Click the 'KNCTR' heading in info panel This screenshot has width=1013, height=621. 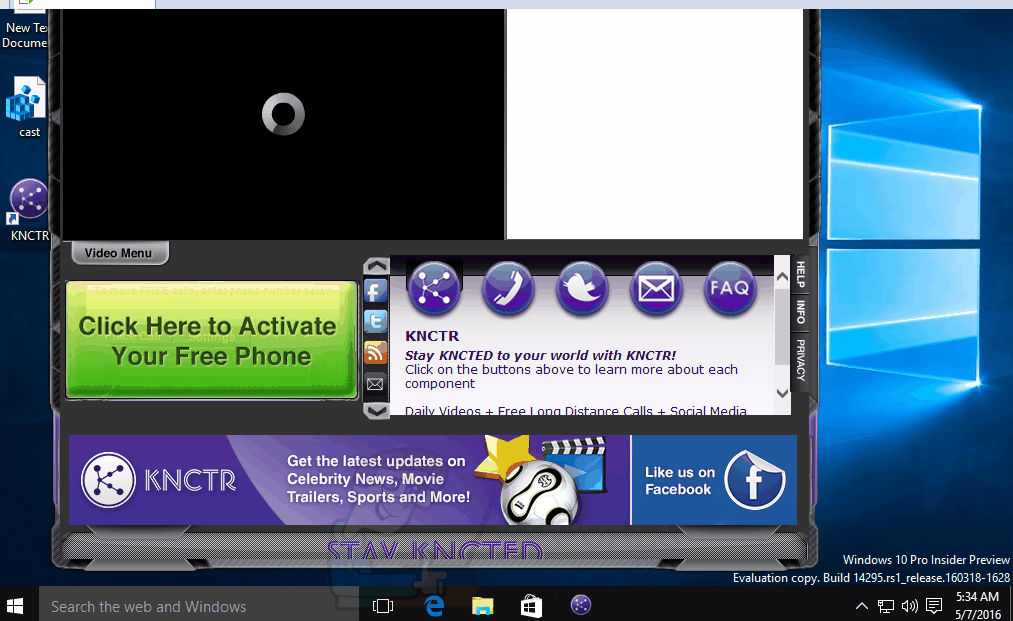click(x=432, y=336)
